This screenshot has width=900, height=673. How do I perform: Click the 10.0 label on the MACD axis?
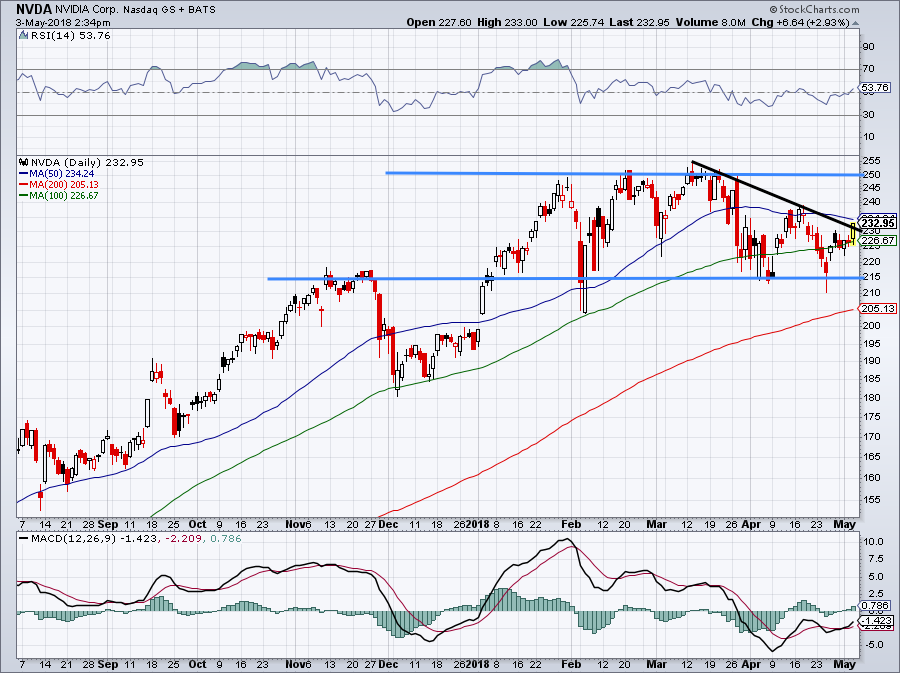click(x=873, y=542)
